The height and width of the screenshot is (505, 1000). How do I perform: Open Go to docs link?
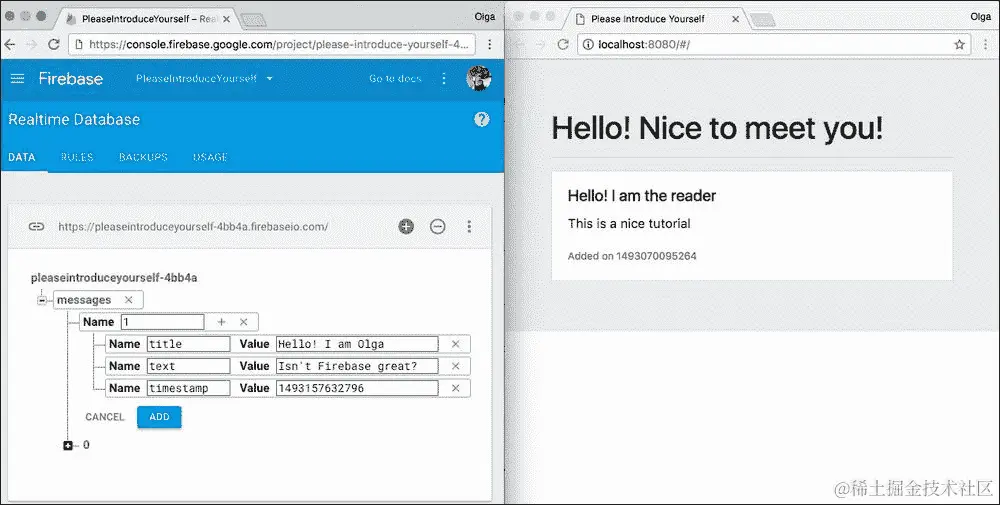point(395,78)
